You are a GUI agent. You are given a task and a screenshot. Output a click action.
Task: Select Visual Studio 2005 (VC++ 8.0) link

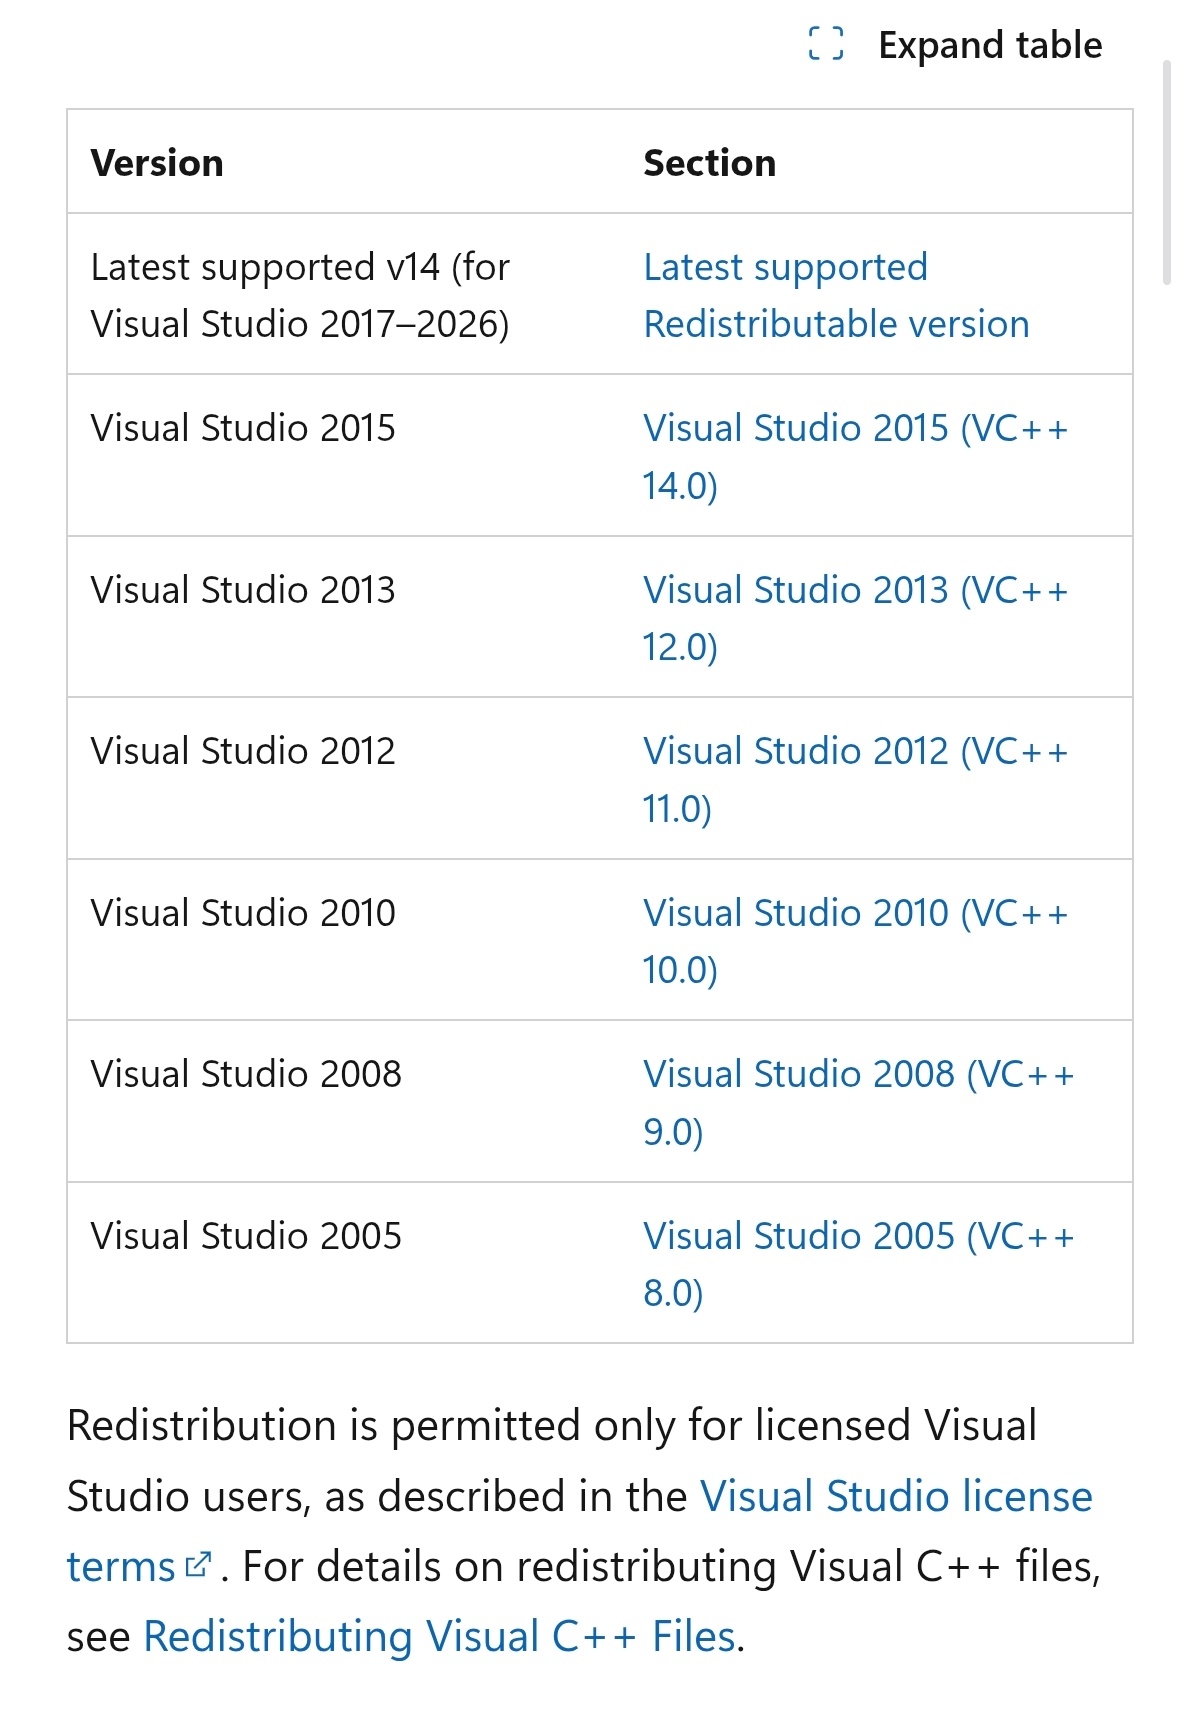857,1237
